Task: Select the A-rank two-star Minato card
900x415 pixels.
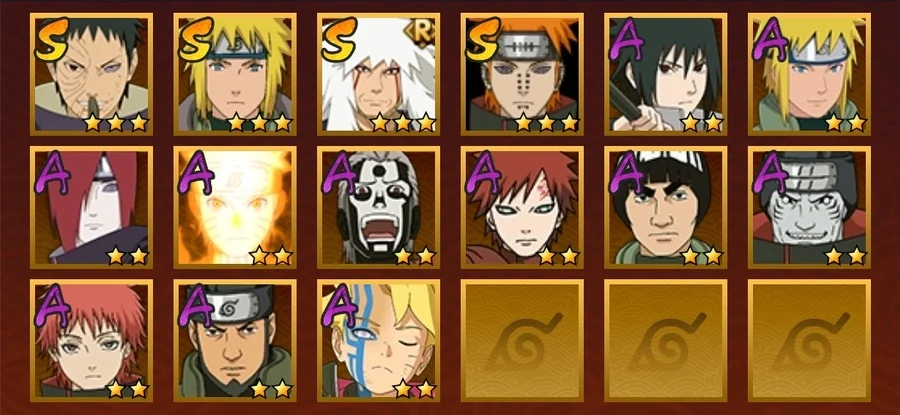Action: point(809,74)
